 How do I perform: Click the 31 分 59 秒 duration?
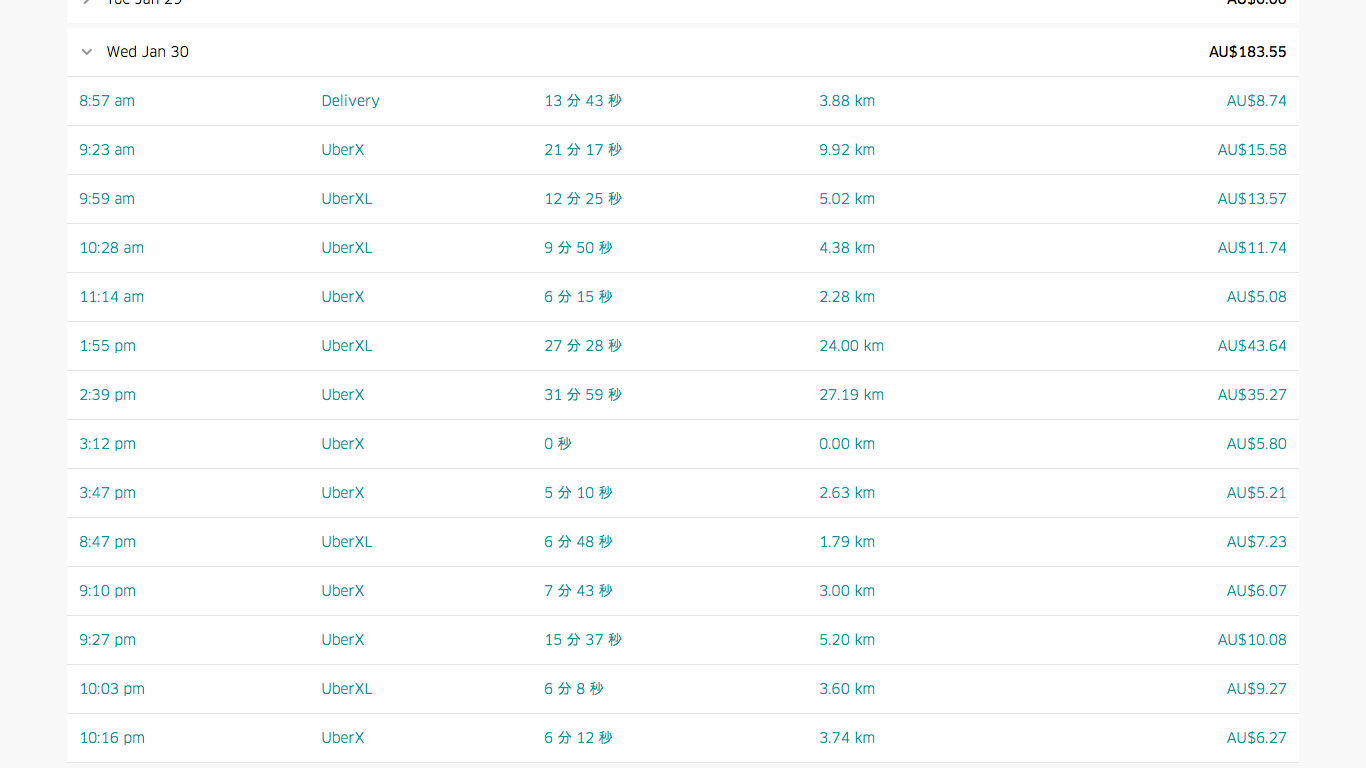tap(583, 395)
